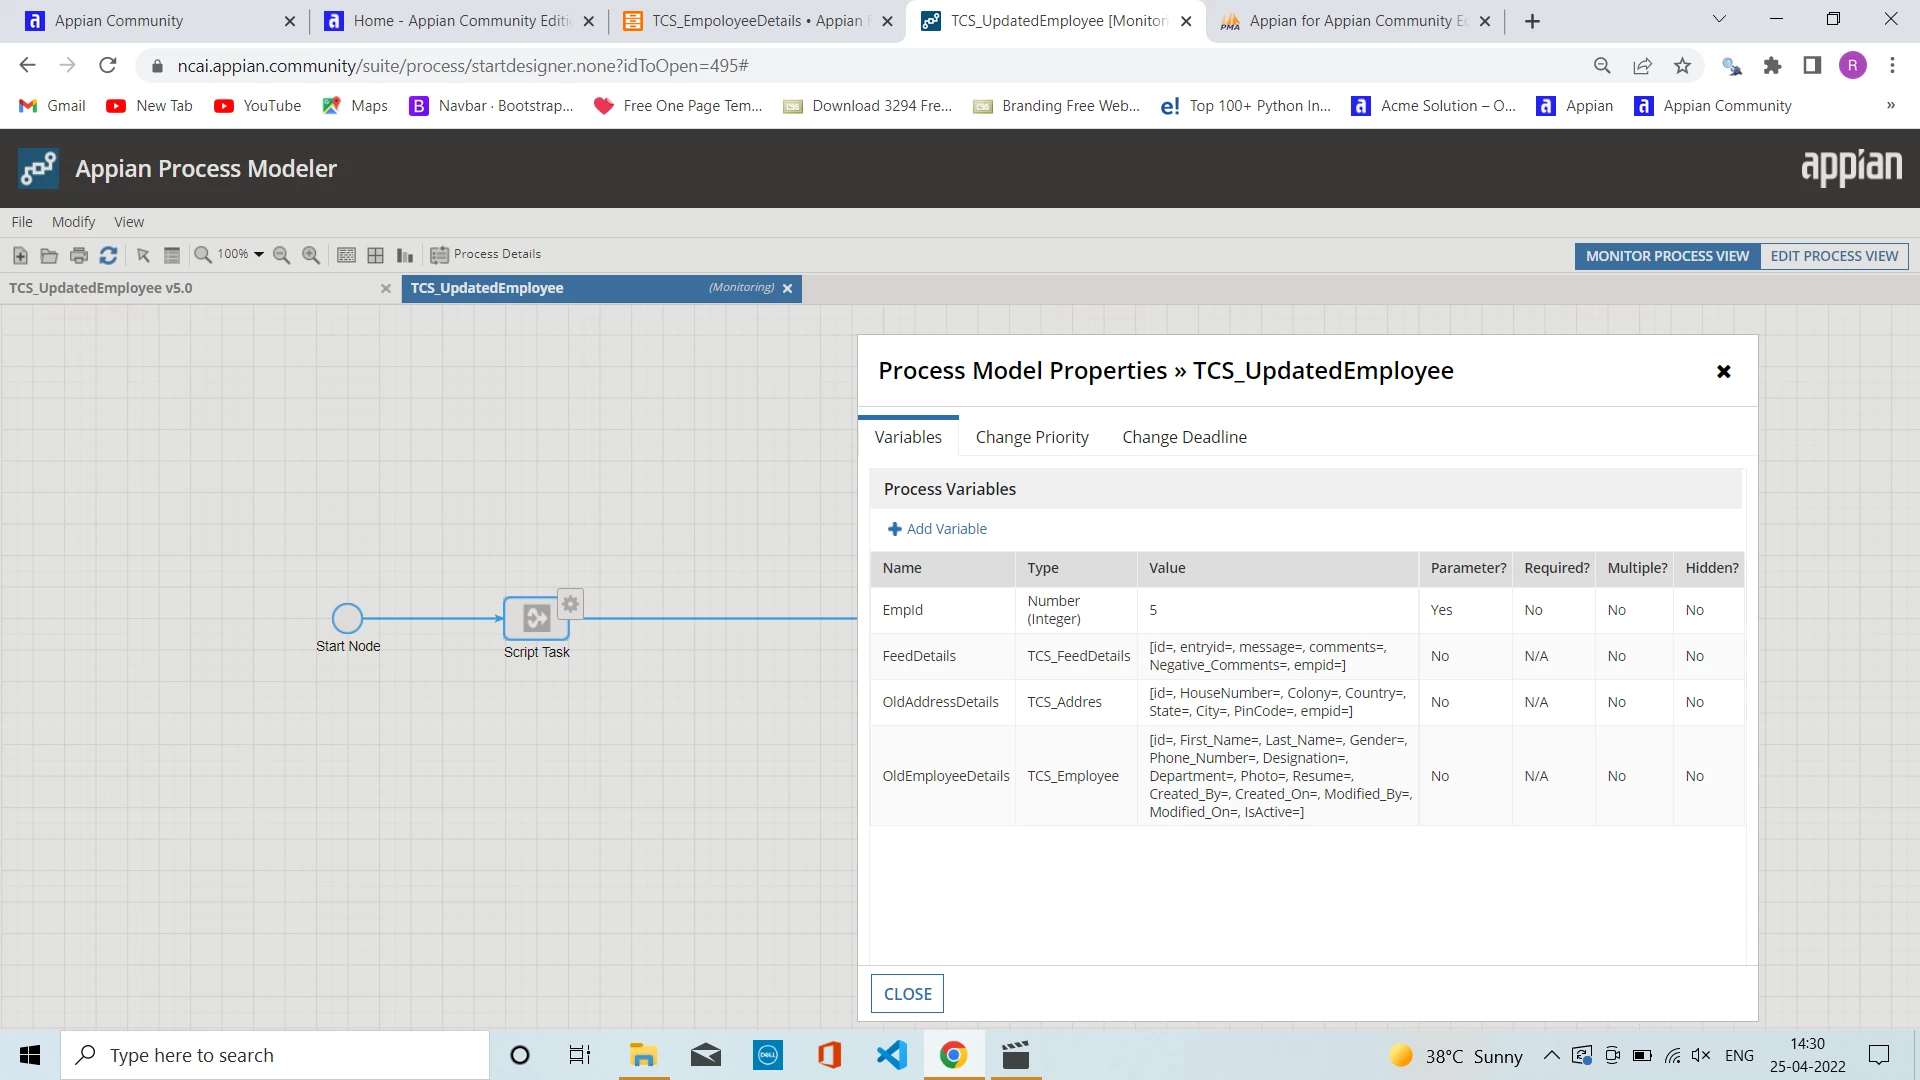The image size is (1920, 1080).
Task: Open the View menu
Action: [129, 222]
